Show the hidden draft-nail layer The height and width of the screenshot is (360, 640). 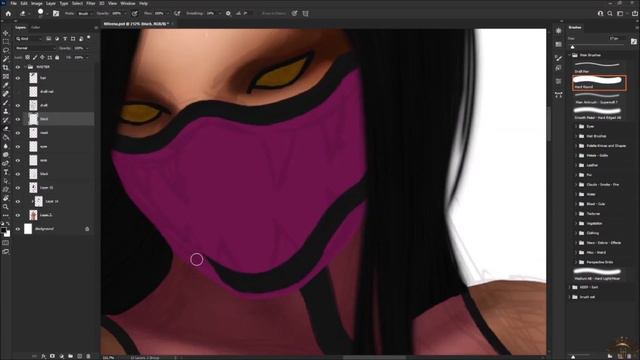(x=18, y=92)
